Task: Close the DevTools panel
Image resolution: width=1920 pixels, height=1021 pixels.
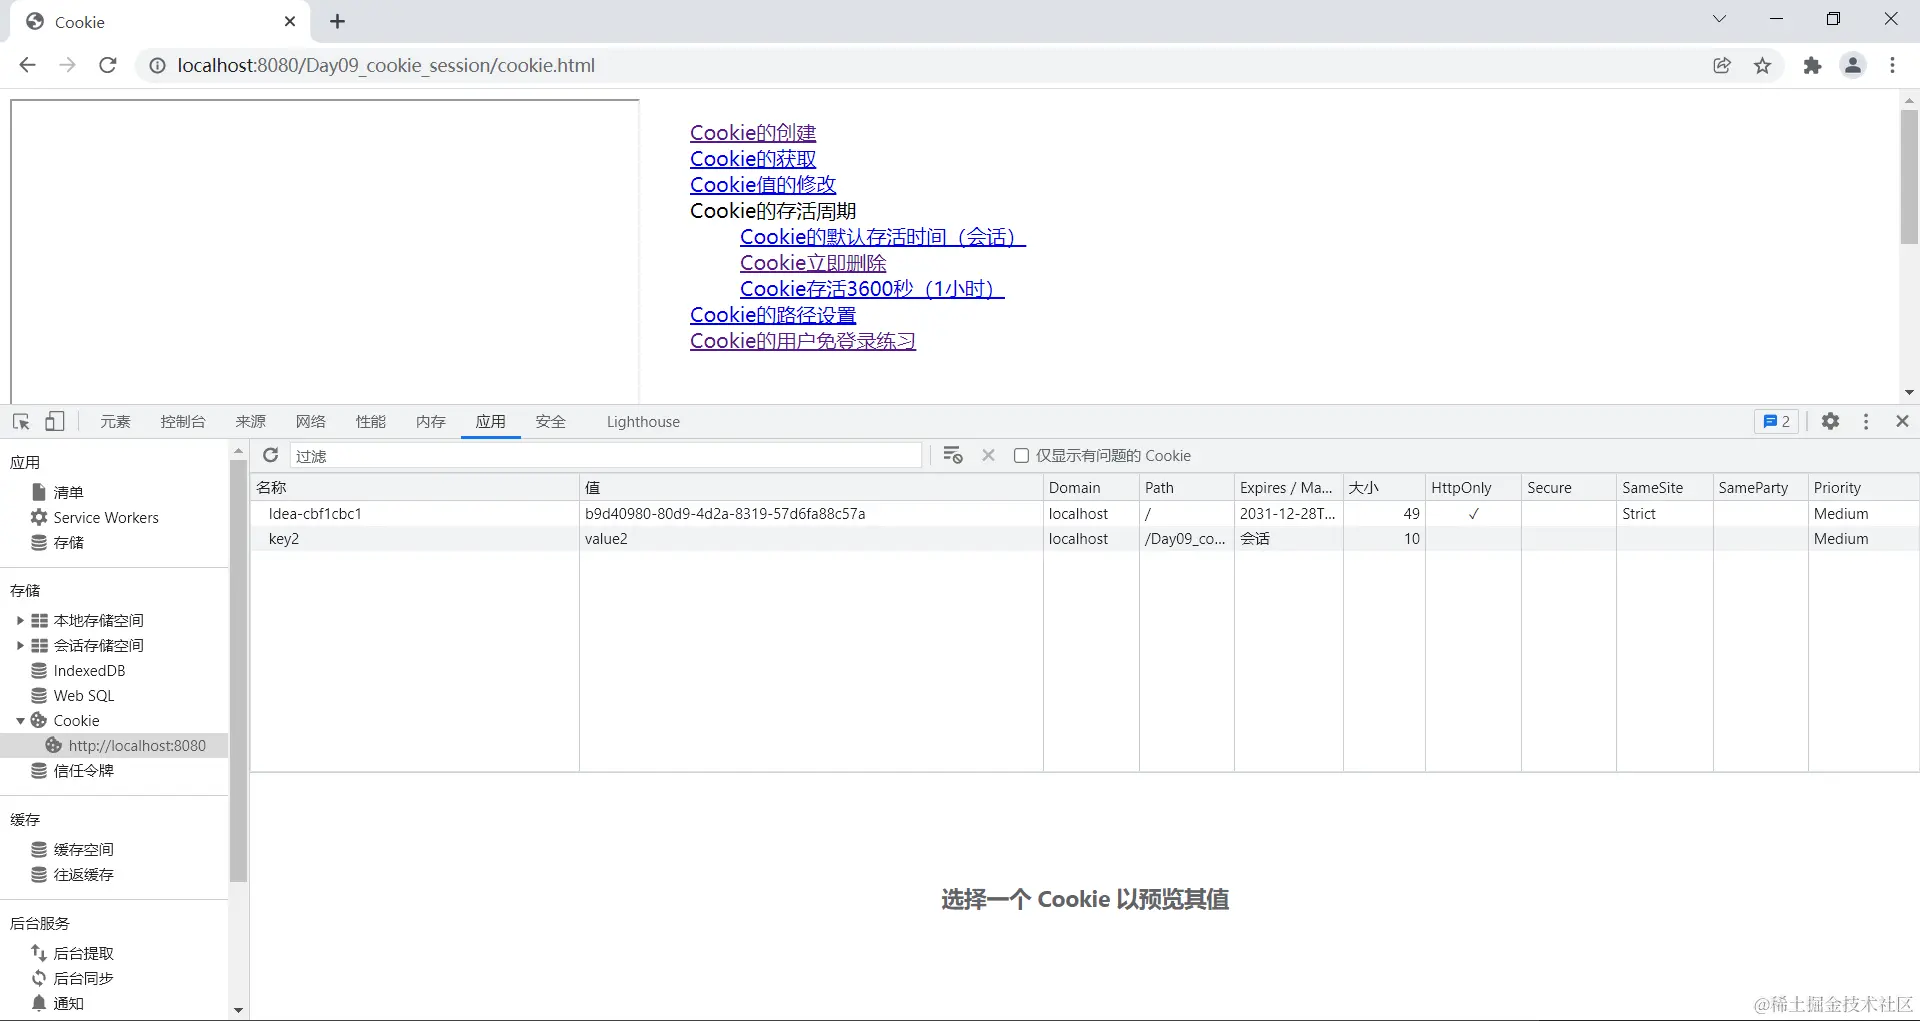Action: click(x=1902, y=422)
